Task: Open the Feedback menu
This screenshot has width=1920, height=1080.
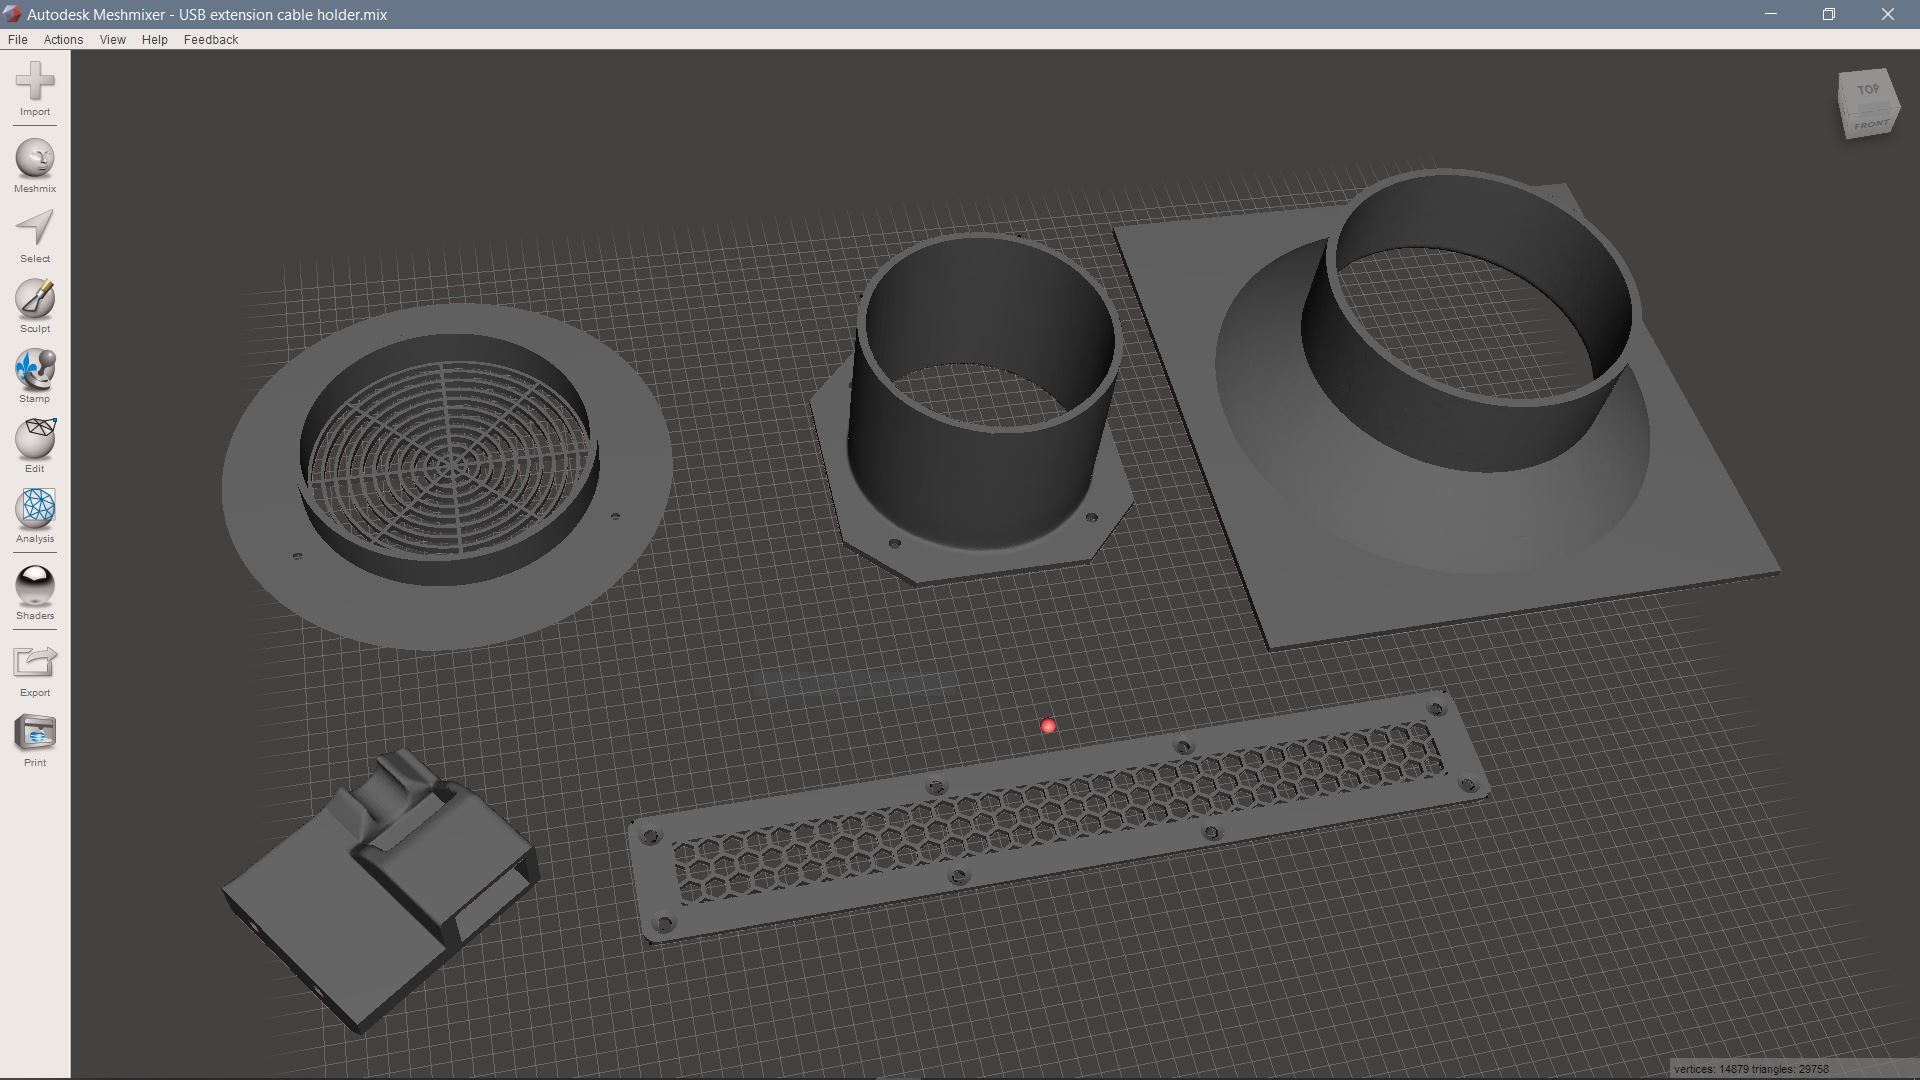Action: click(x=211, y=40)
